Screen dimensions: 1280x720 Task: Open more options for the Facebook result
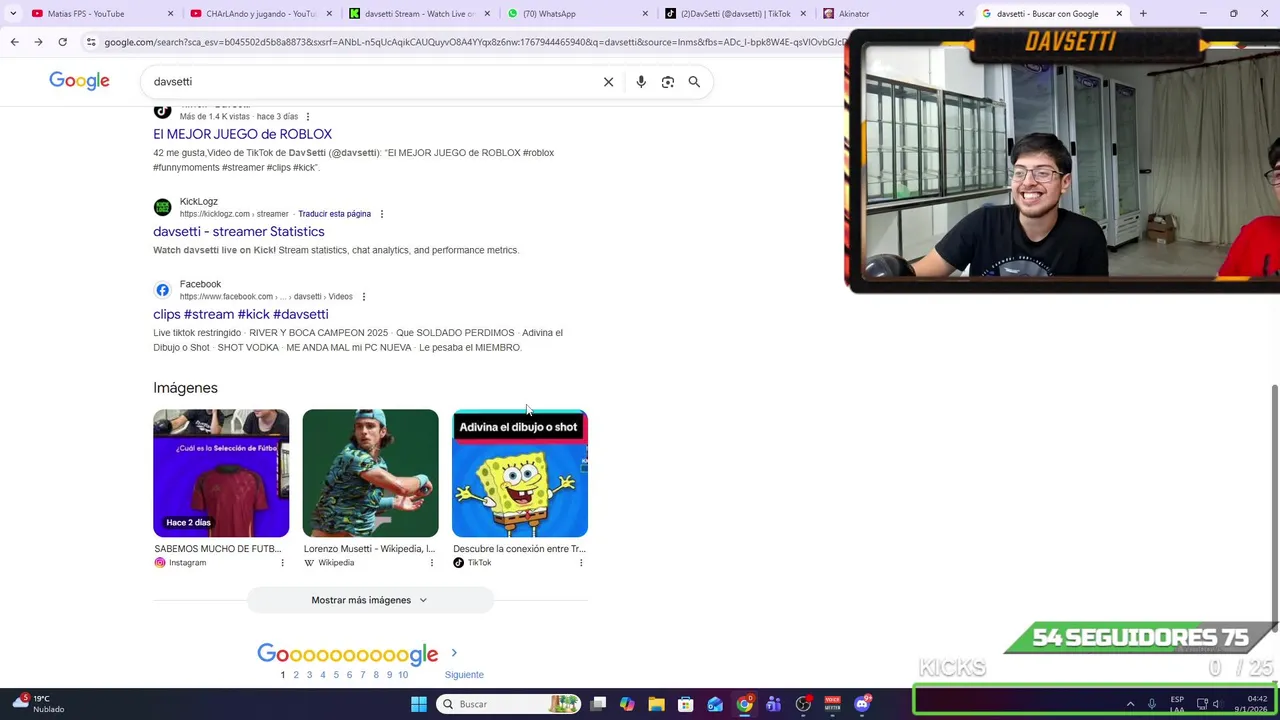pyautogui.click(x=363, y=297)
